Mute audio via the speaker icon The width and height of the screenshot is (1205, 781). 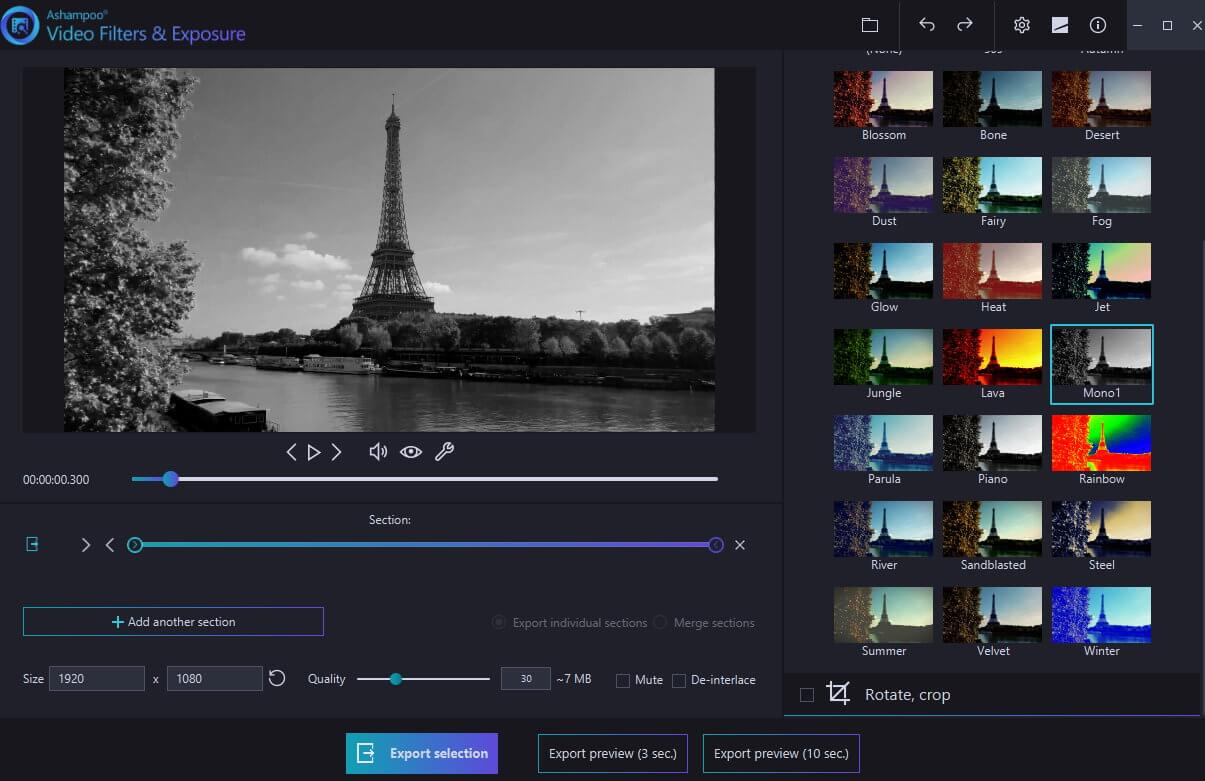378,451
